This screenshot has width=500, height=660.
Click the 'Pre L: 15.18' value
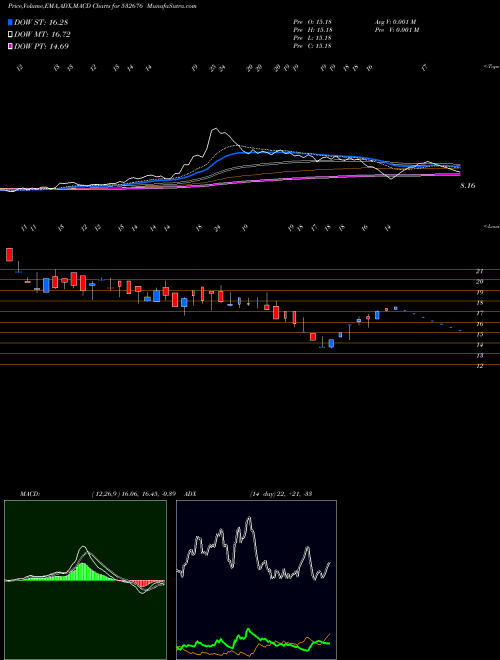coord(313,38)
